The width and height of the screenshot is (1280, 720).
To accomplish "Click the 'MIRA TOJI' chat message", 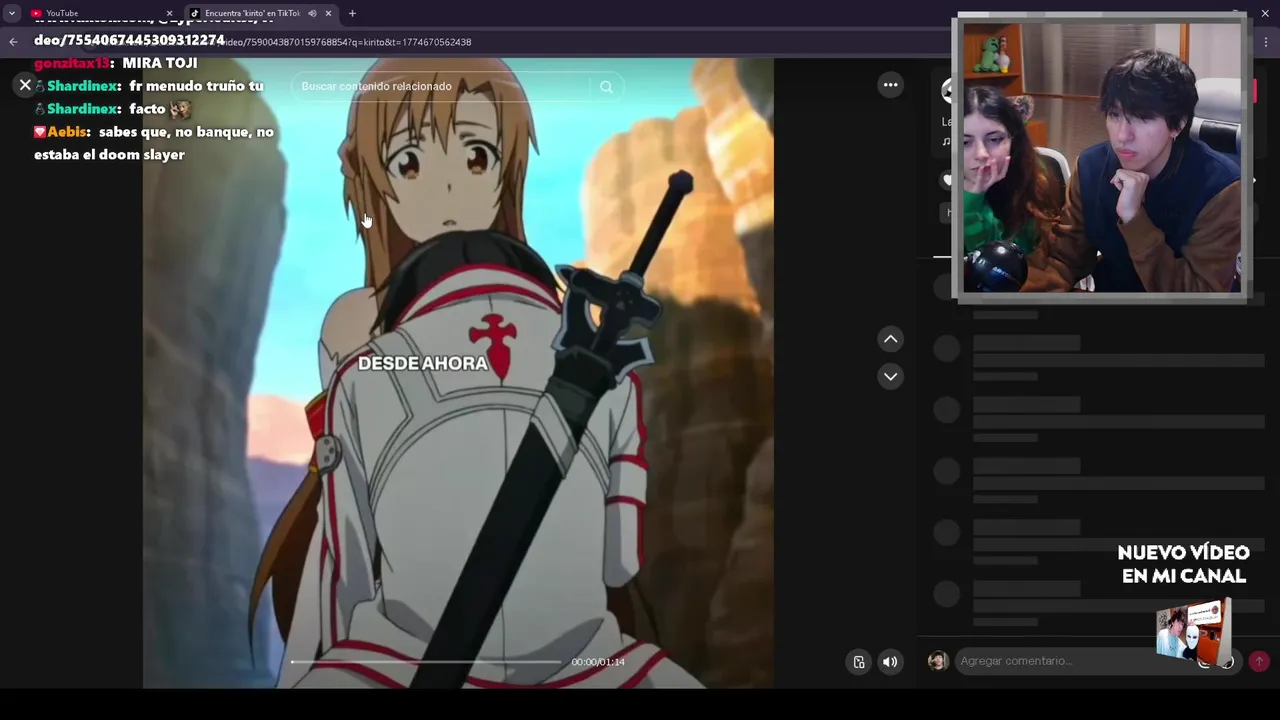I will tap(160, 63).
